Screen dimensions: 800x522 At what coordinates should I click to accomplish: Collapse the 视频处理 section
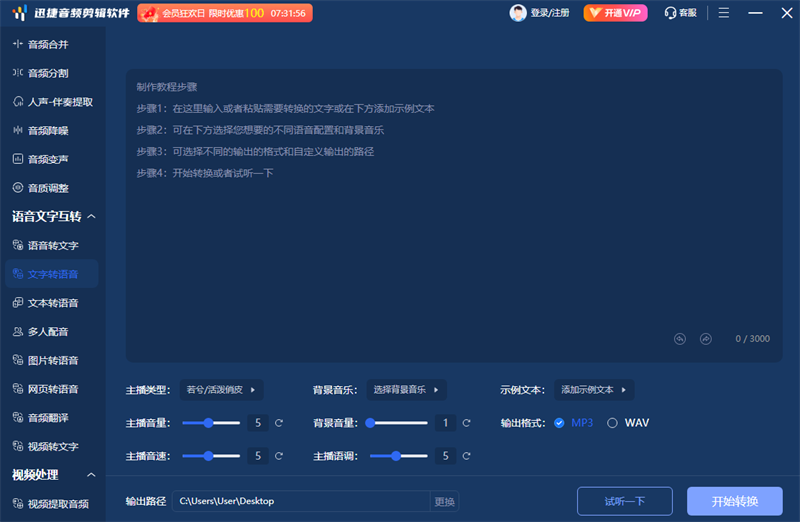click(91, 475)
